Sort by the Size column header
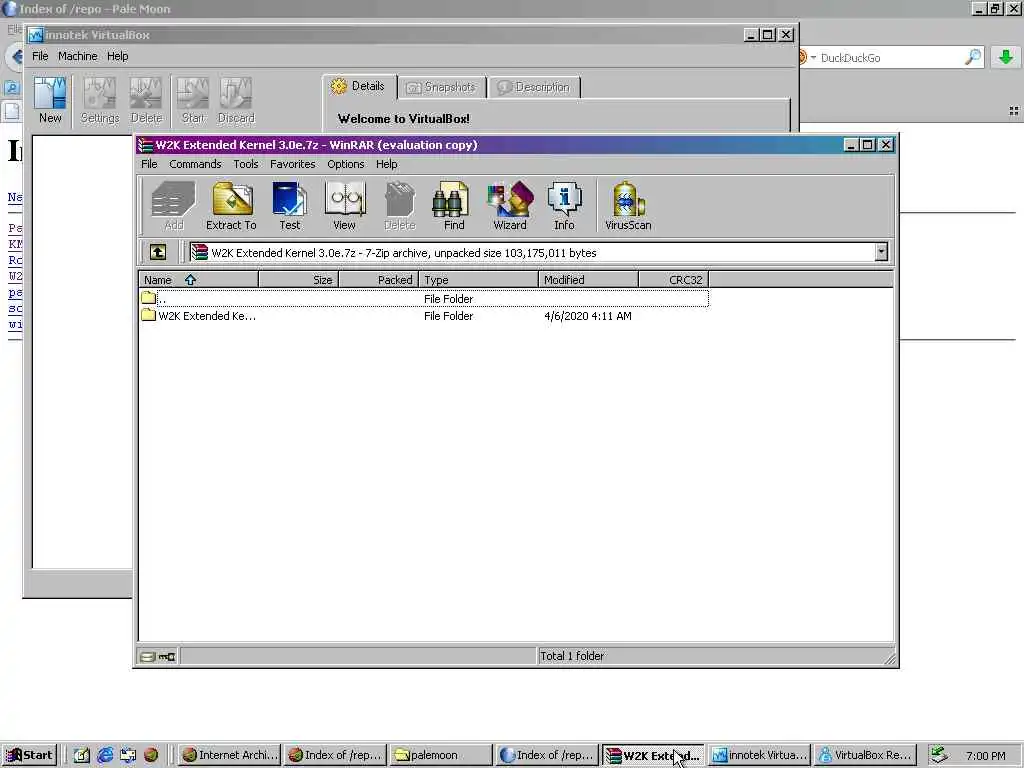This screenshot has width=1024, height=768. pyautogui.click(x=298, y=280)
